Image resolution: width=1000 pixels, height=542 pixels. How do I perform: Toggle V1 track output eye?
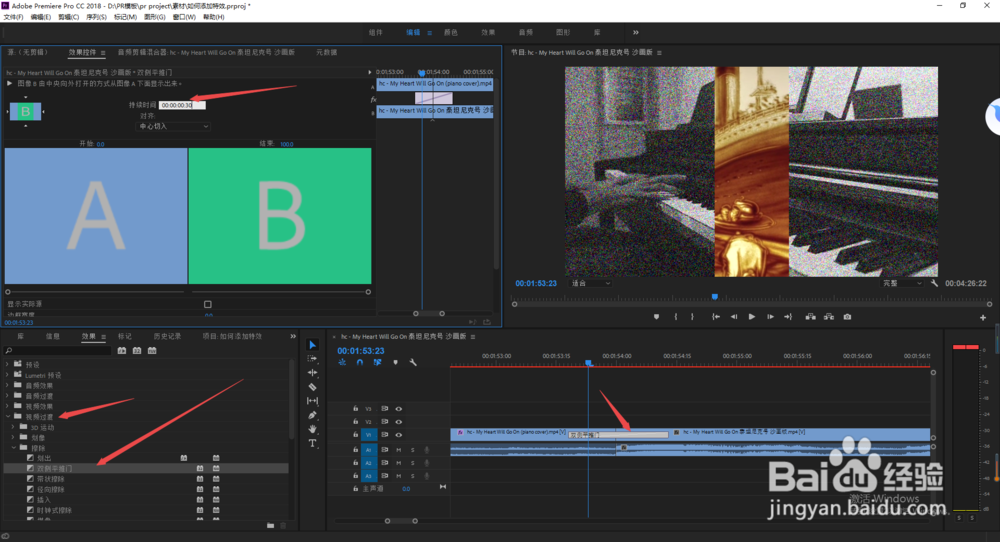[x=399, y=435]
